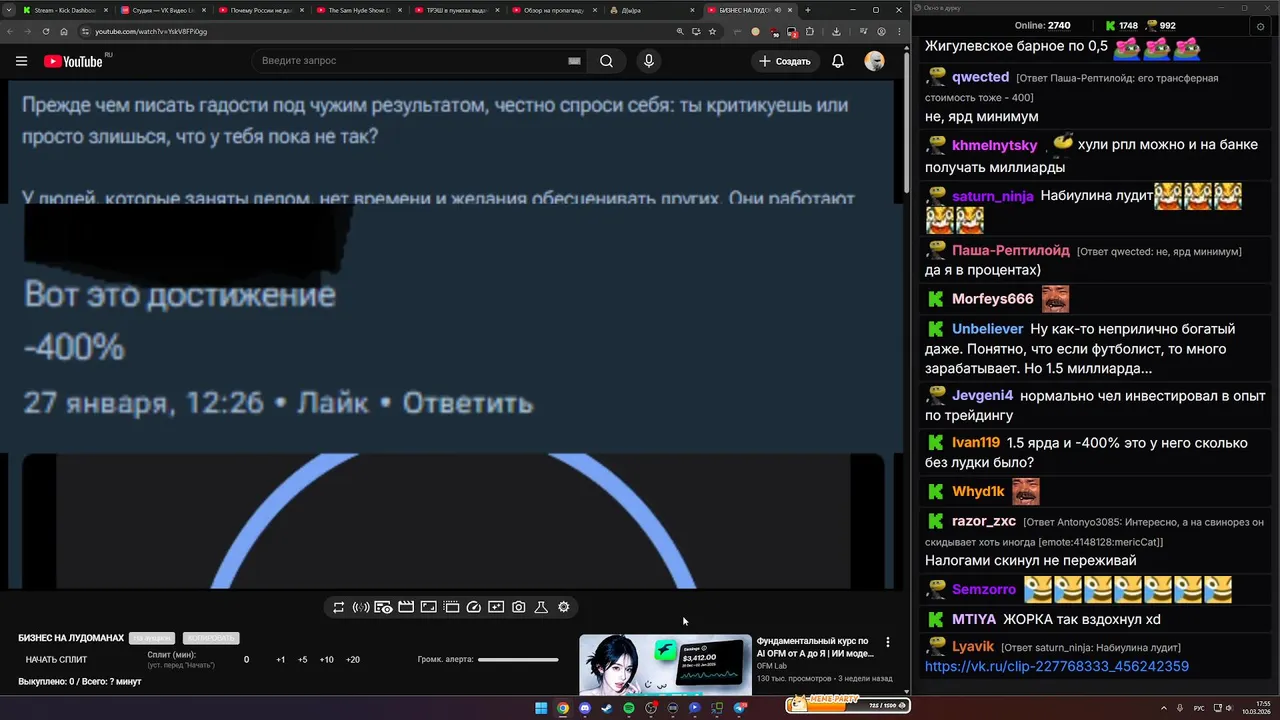The height and width of the screenshot is (720, 1280).
Task: Click the НАЧАТЬ СПЛИТ button
Action: 56,660
